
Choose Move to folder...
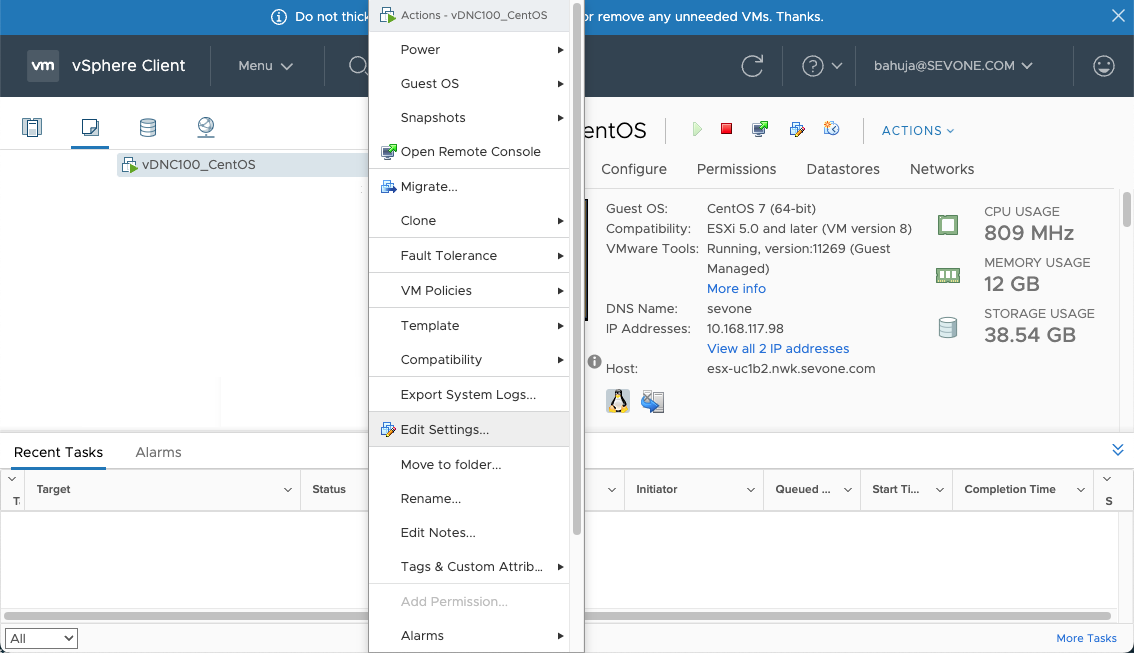(x=469, y=464)
